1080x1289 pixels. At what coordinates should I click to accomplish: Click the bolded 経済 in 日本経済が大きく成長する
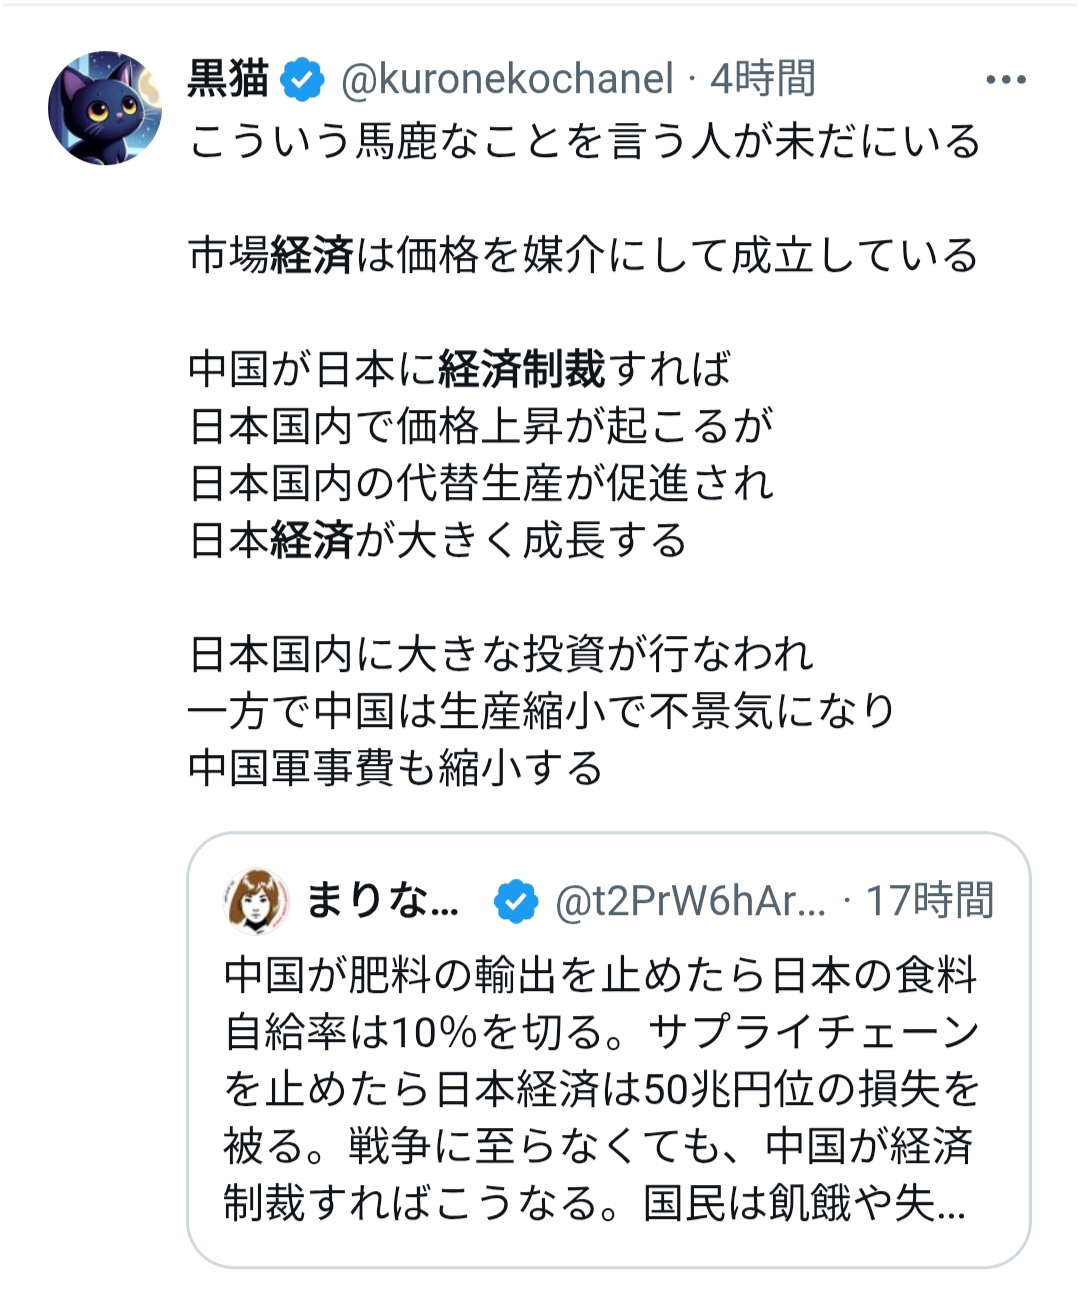pos(311,541)
